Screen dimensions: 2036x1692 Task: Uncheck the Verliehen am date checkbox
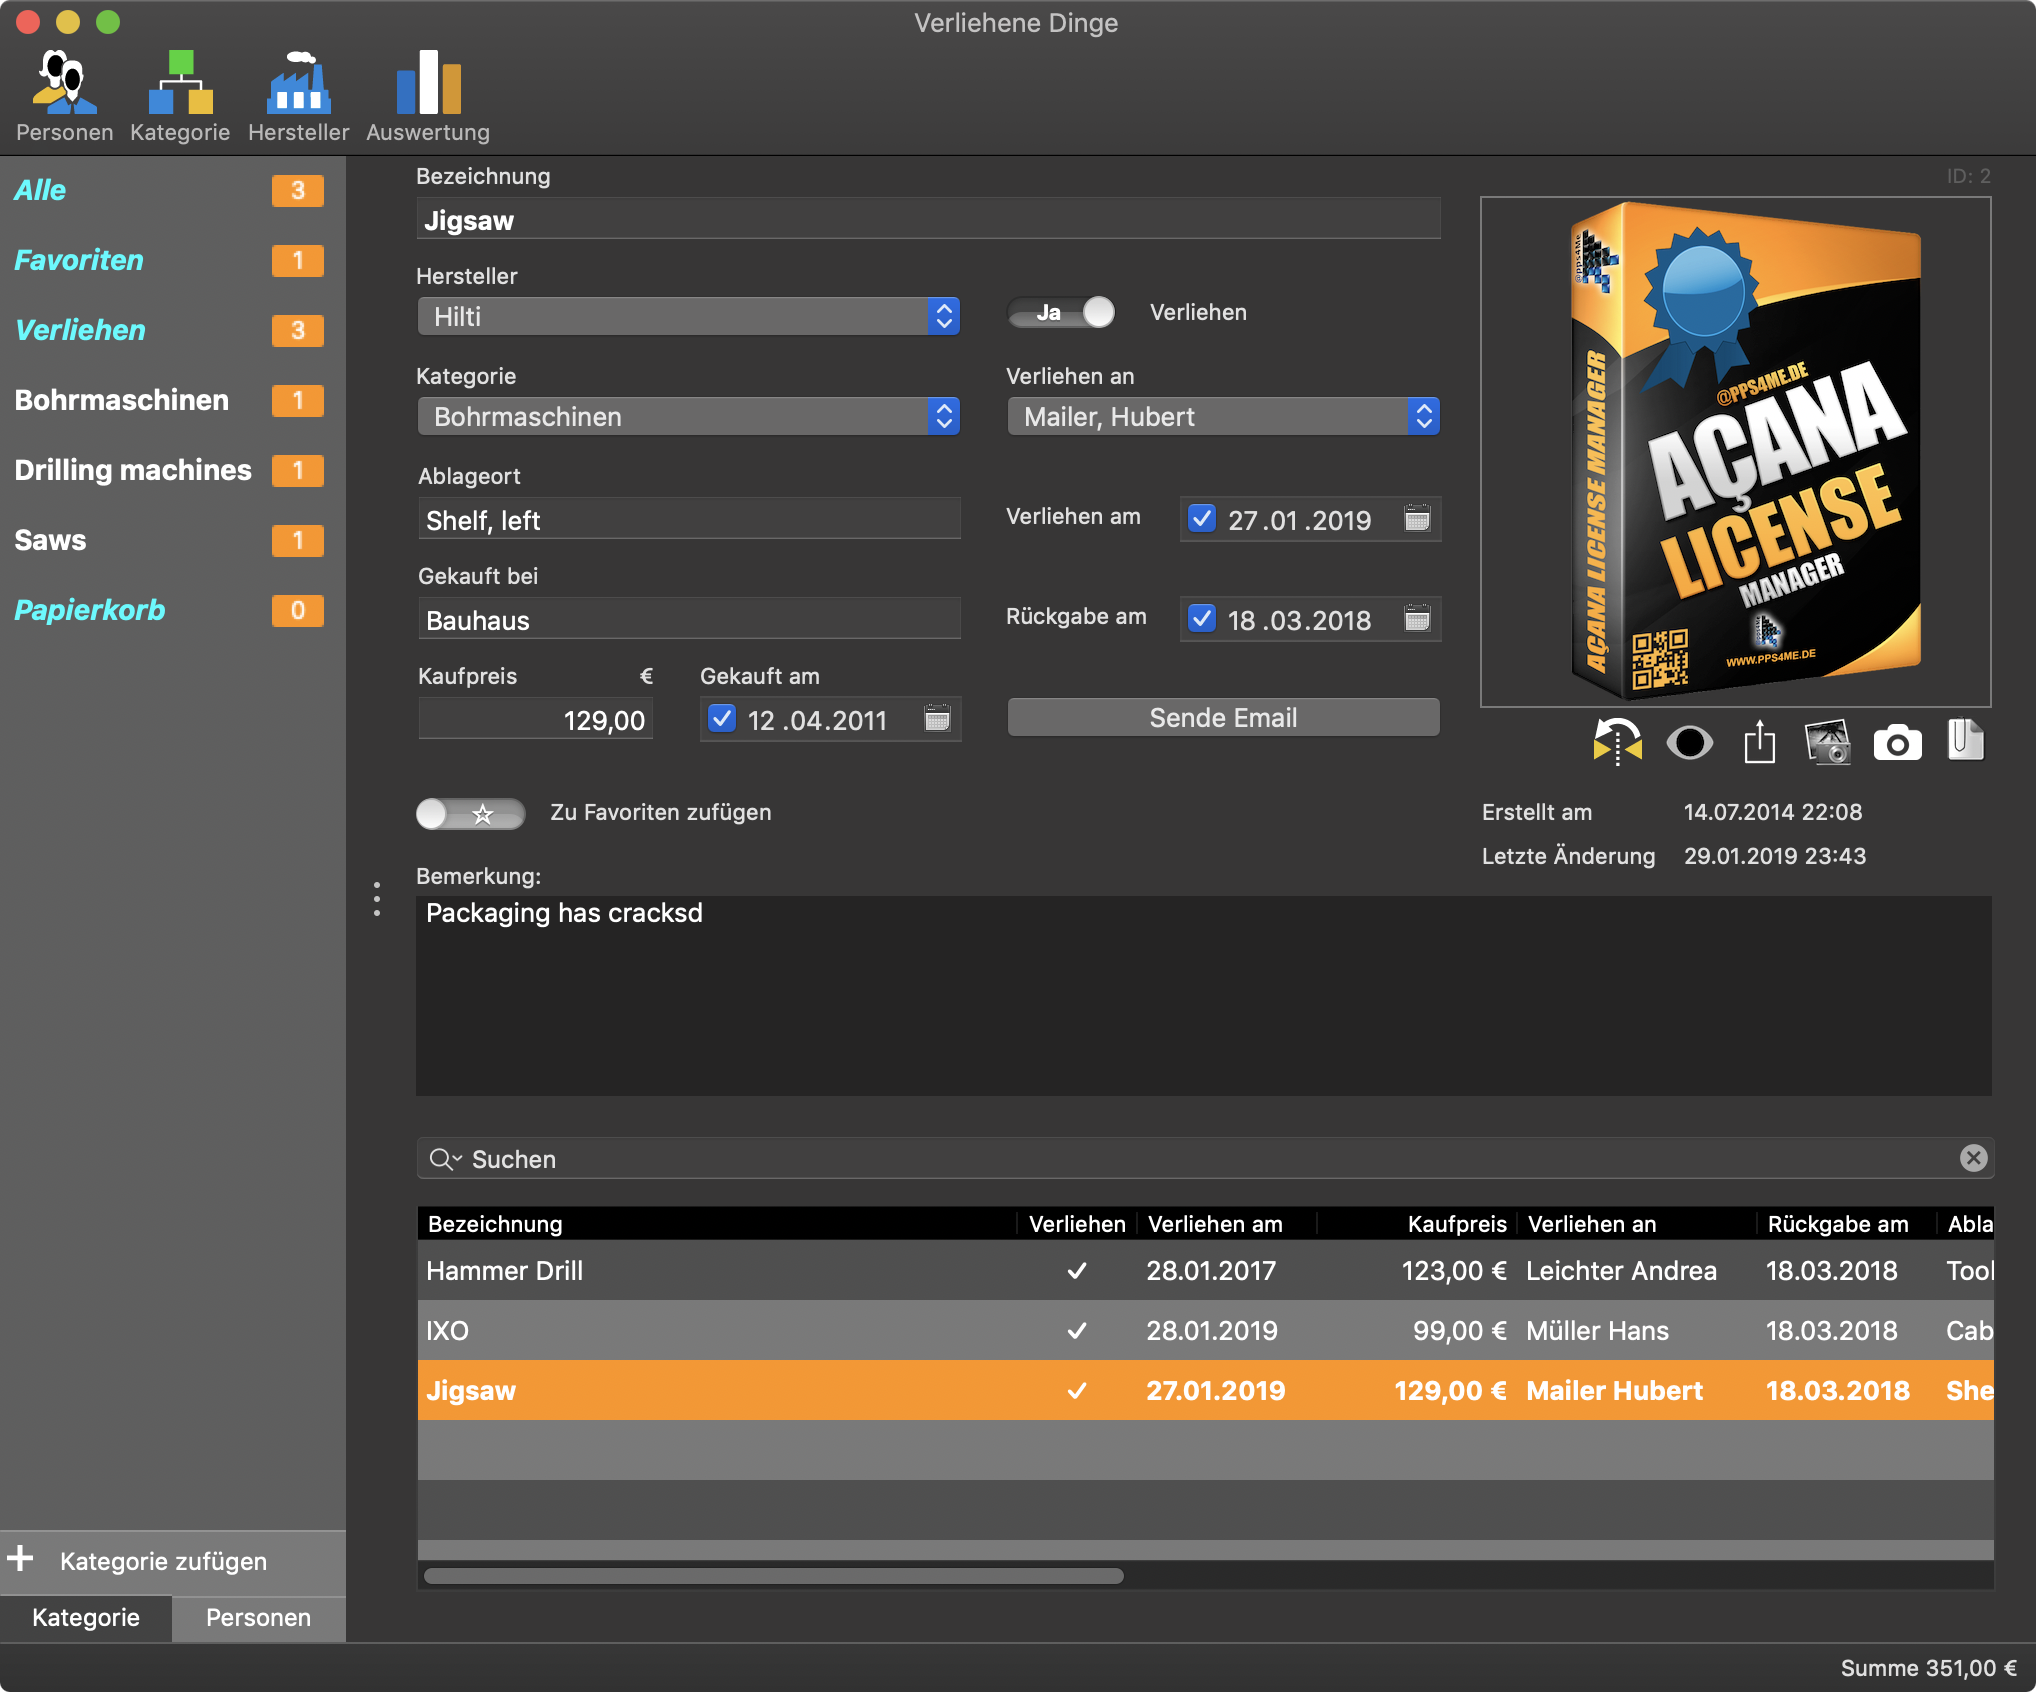tap(1201, 518)
